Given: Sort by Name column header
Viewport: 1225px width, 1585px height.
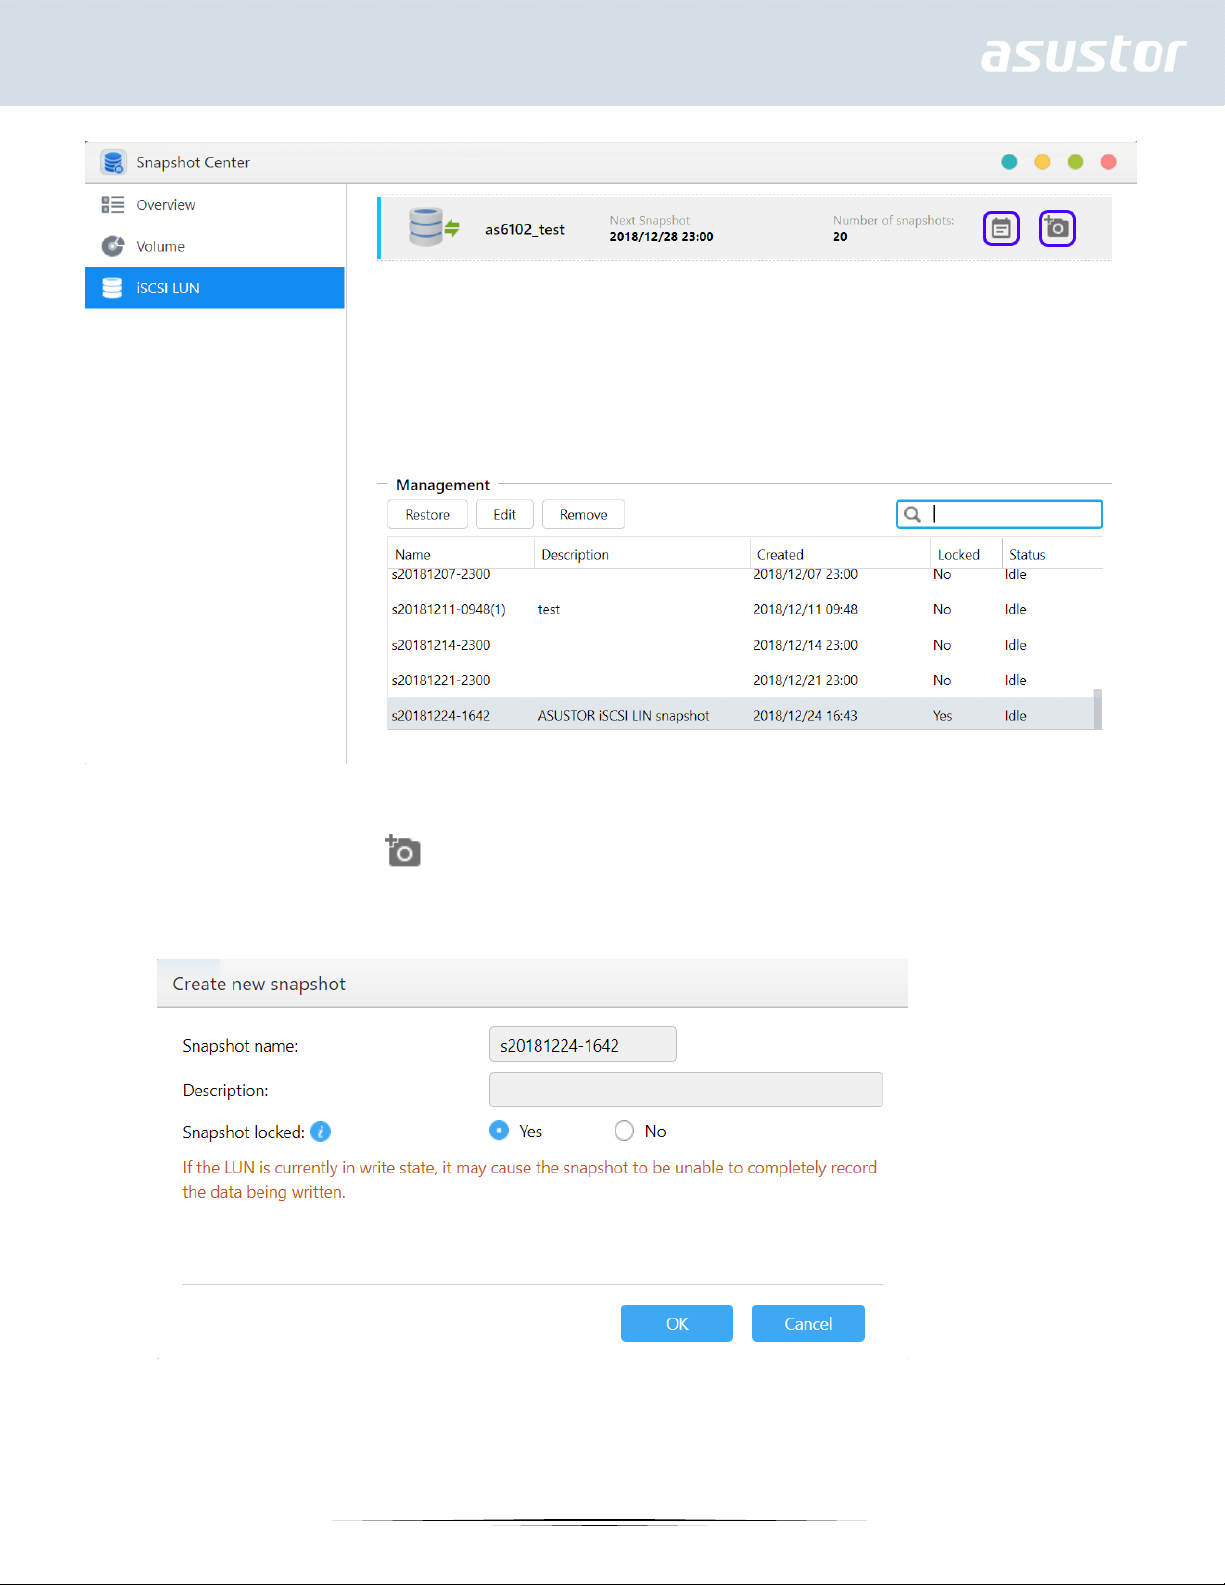Looking at the screenshot, I should point(461,554).
